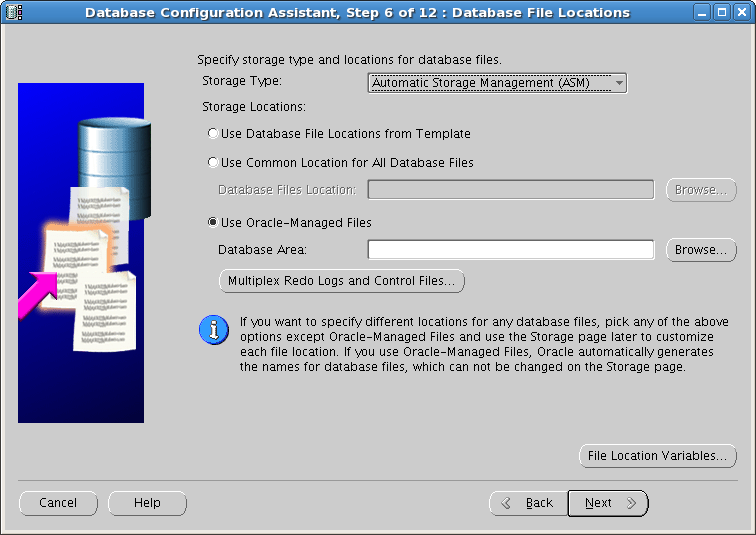The width and height of the screenshot is (756, 535).
Task: Click the Database Area label
Action: 262,250
